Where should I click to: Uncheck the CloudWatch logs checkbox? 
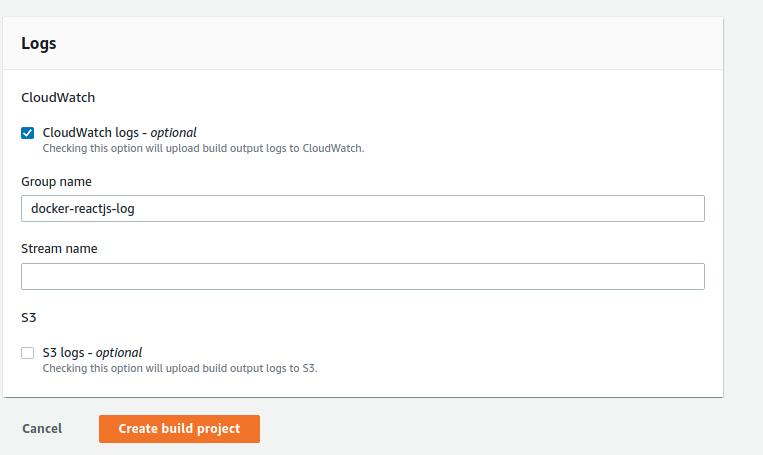pos(28,133)
